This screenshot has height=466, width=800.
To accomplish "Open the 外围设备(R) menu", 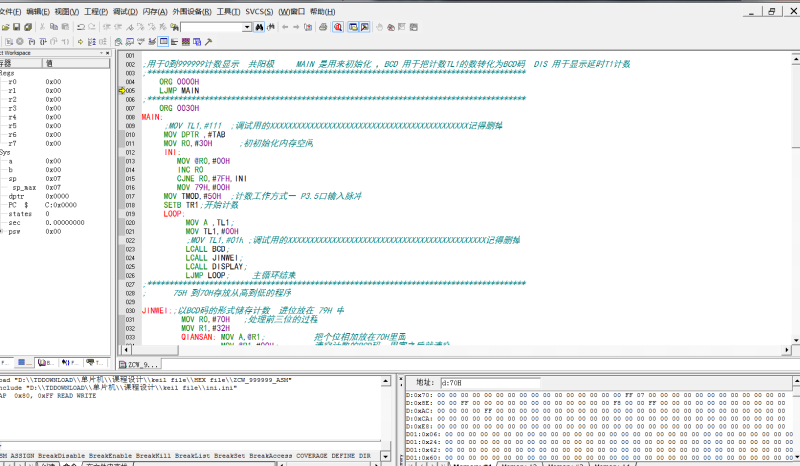I will (x=192, y=12).
